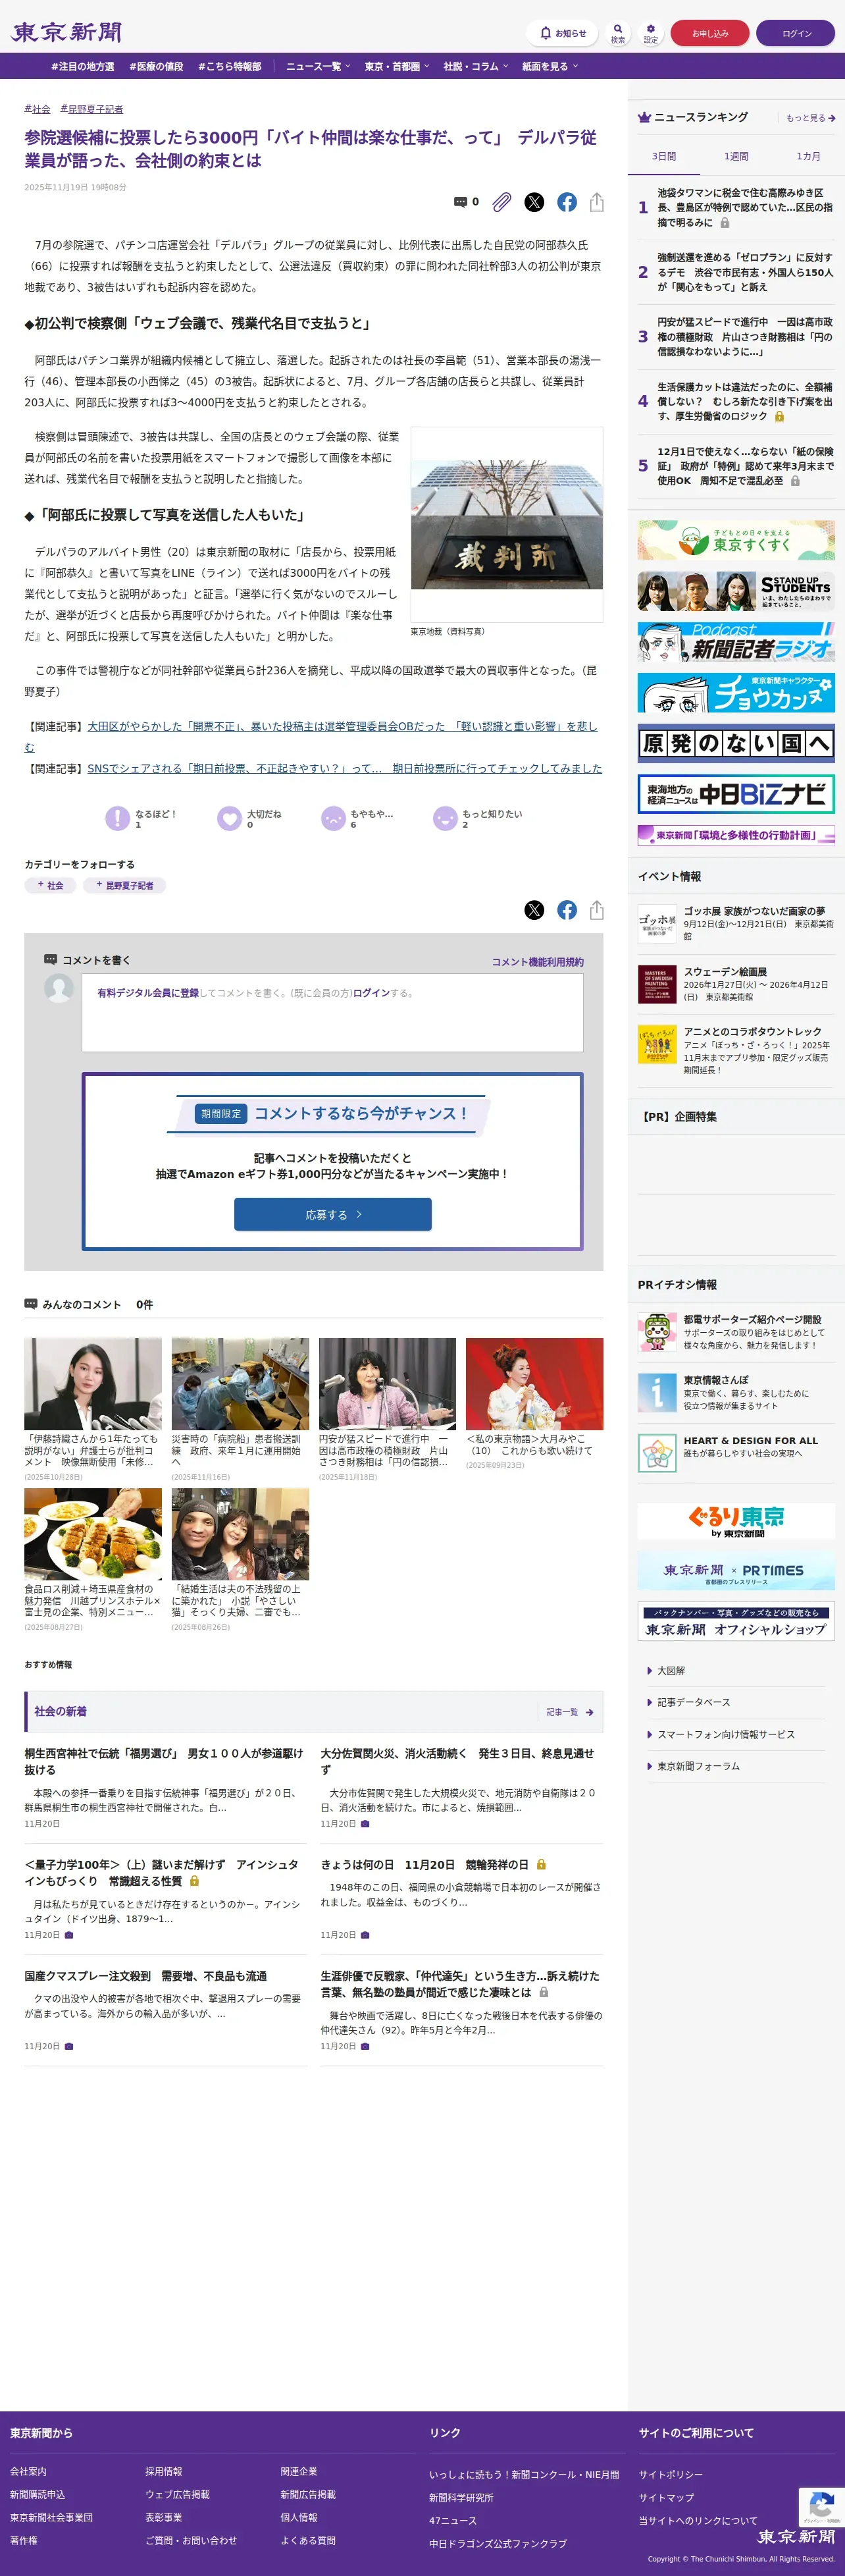The image size is (845, 2576).
Task: Select the 1カ月 ranking tab
Action: tap(808, 156)
